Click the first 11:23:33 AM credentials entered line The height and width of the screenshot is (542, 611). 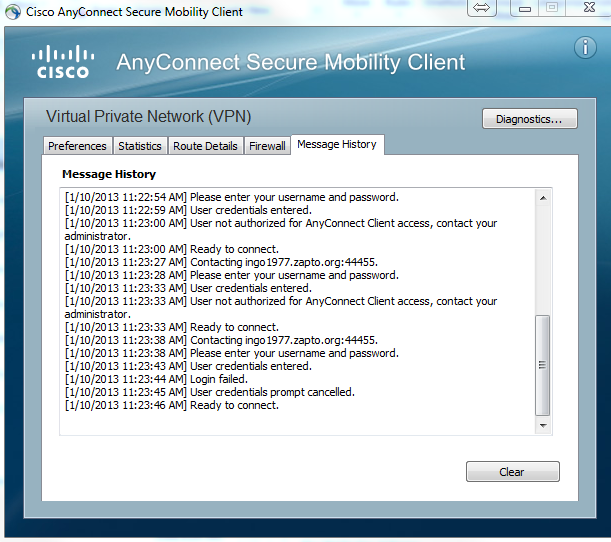pos(188,288)
